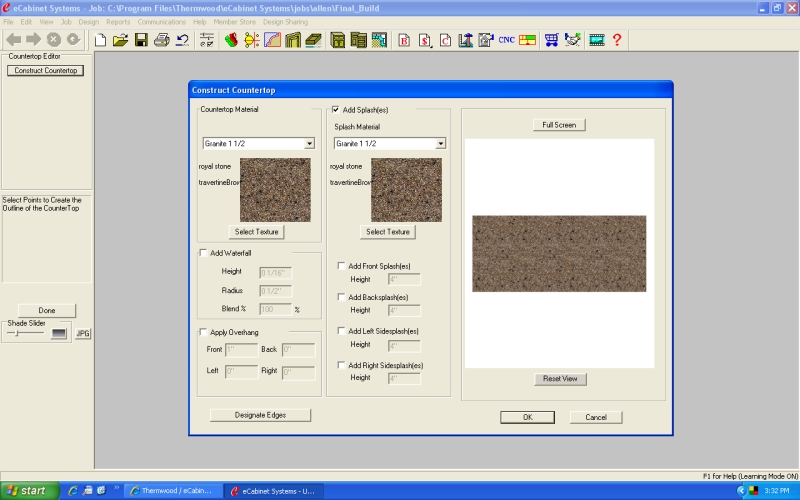The height and width of the screenshot is (500, 800).
Task: Click the red-yellow nesting layout icon
Action: pyautogui.click(x=527, y=40)
